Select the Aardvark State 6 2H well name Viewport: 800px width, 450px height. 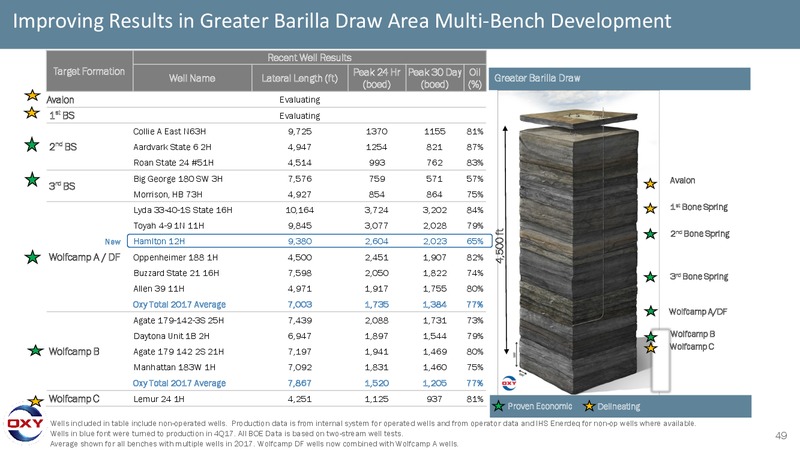[172, 147]
